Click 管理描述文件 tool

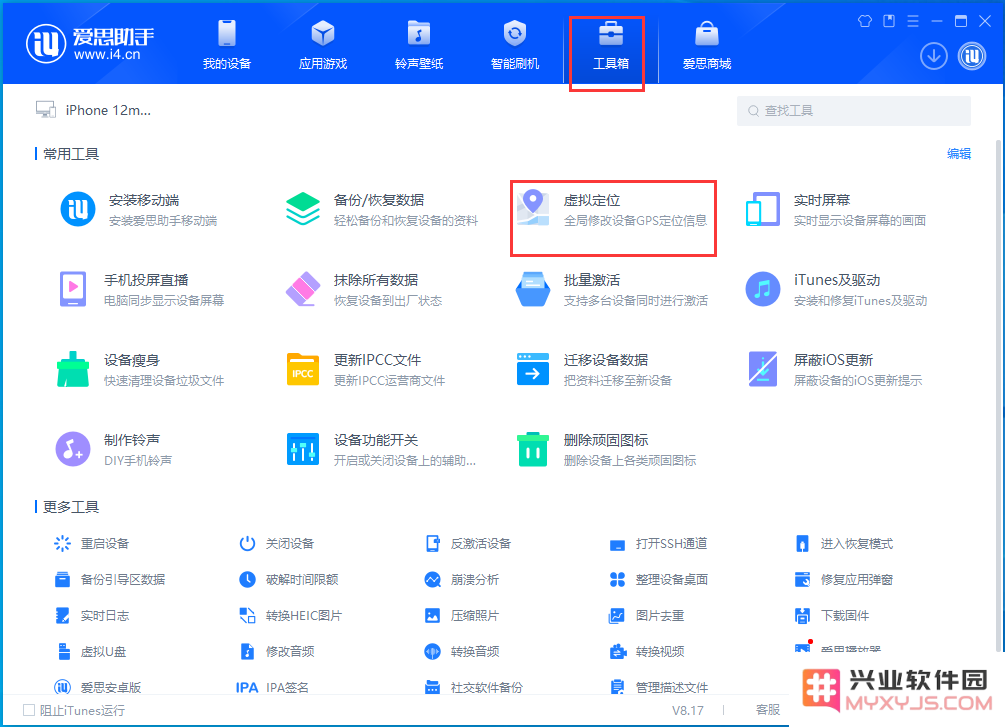tap(659, 687)
